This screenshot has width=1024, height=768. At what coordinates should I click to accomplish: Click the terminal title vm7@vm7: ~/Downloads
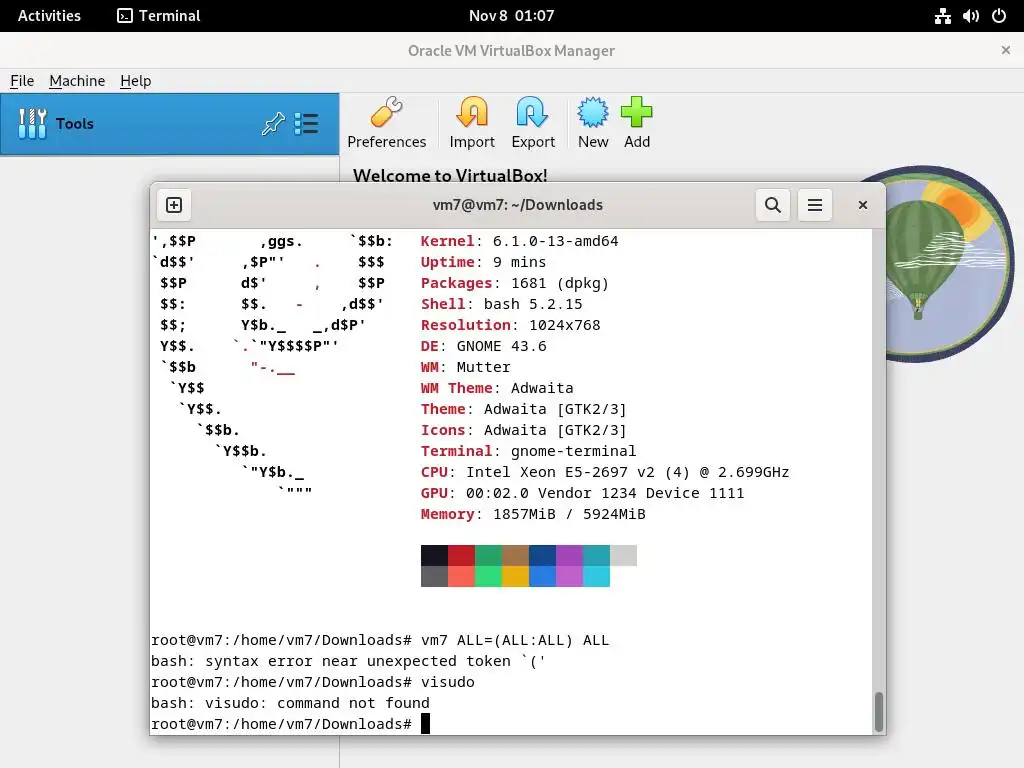[517, 205]
